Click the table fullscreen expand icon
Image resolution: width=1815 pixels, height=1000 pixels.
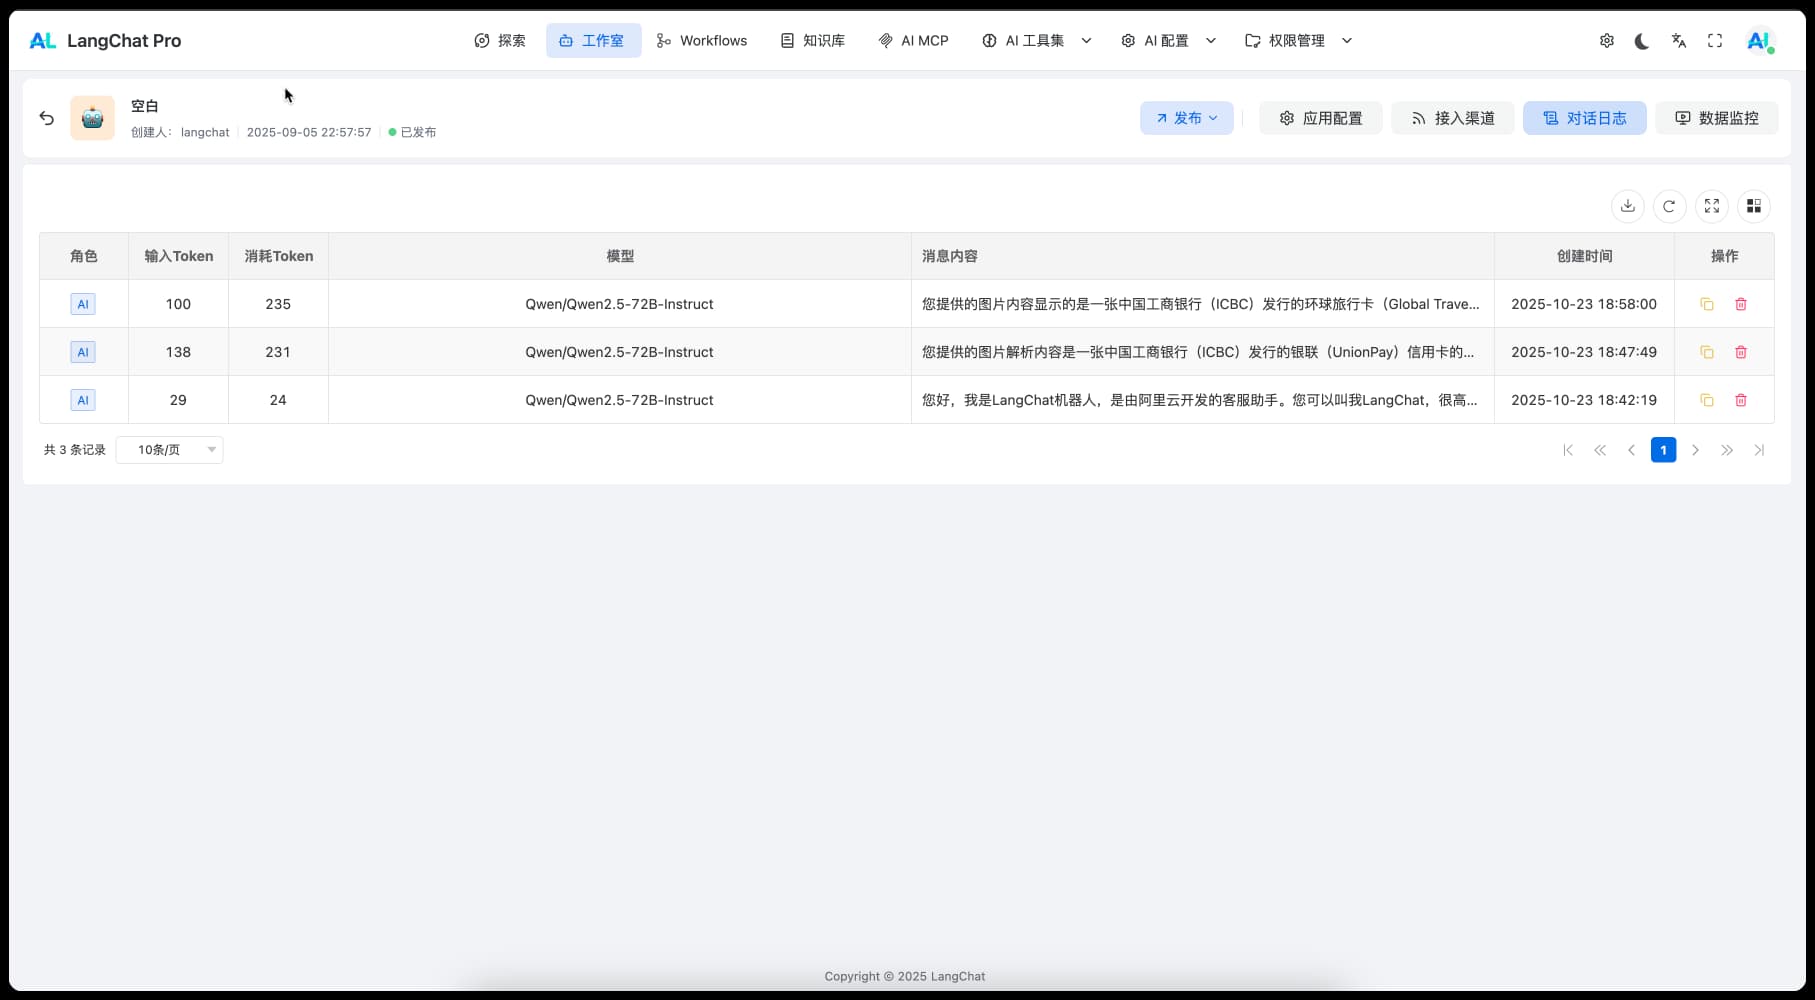tap(1712, 206)
